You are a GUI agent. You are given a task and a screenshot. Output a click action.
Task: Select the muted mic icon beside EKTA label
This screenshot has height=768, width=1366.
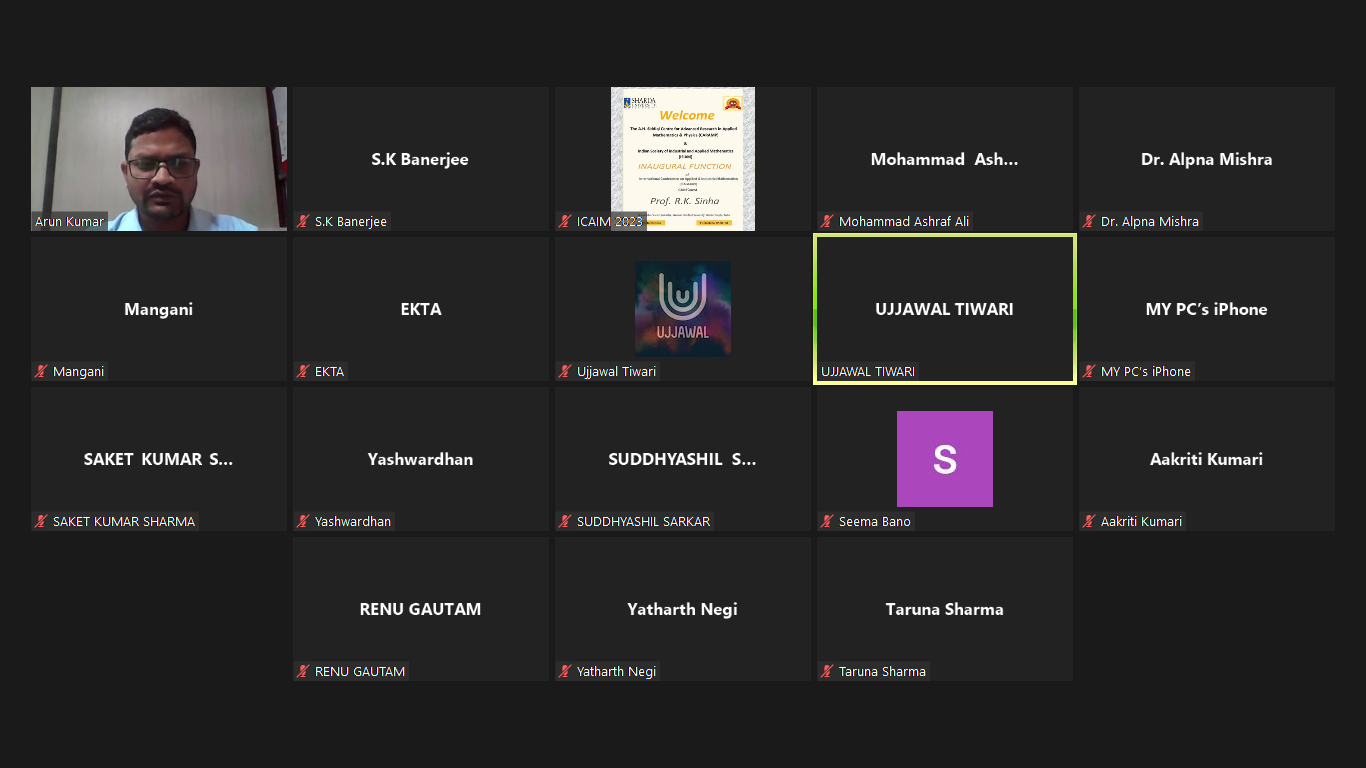coord(303,371)
